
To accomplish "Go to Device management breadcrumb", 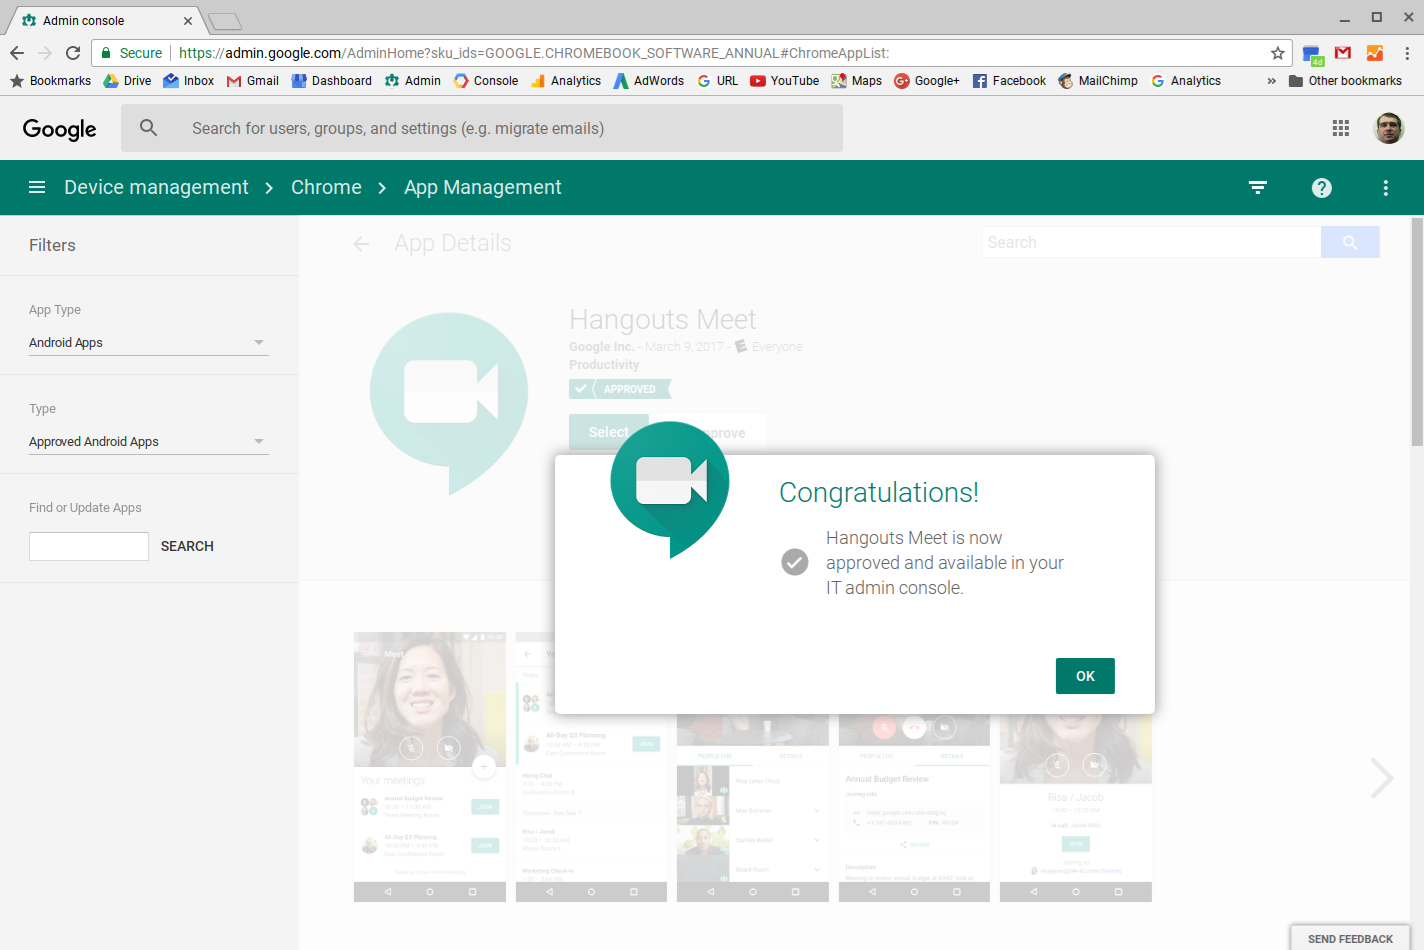I will [156, 187].
